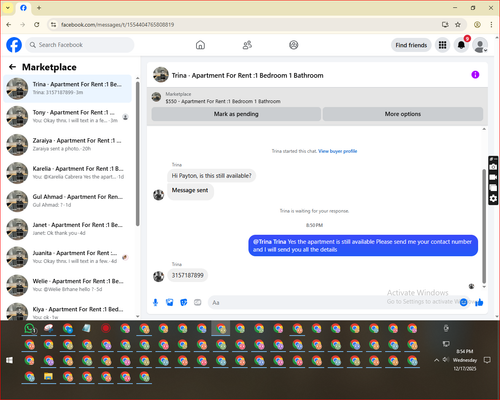
Task: Open the Chrome three-dot menu
Action: pyautogui.click(x=491, y=24)
